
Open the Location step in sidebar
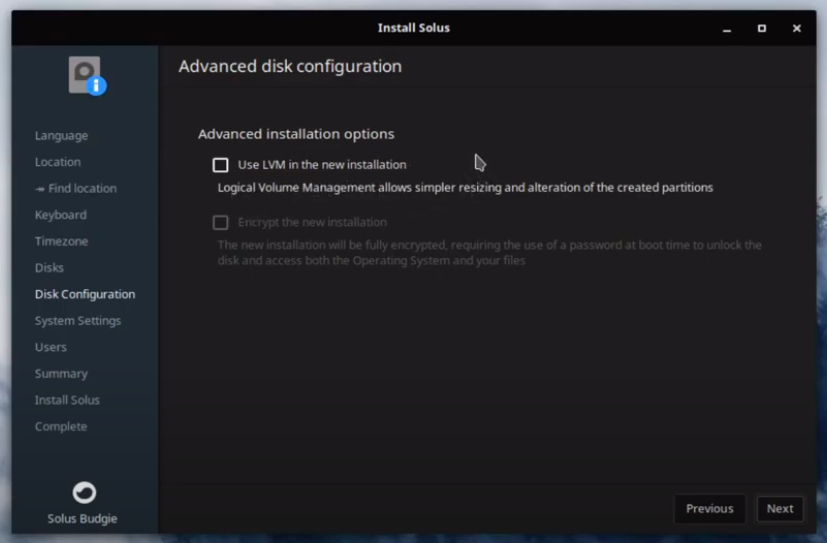point(57,162)
